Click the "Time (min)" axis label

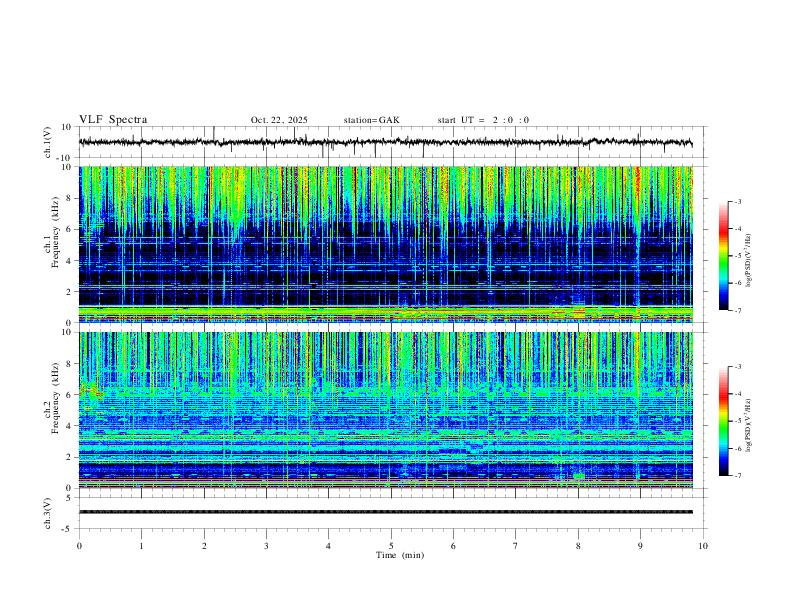400,555
